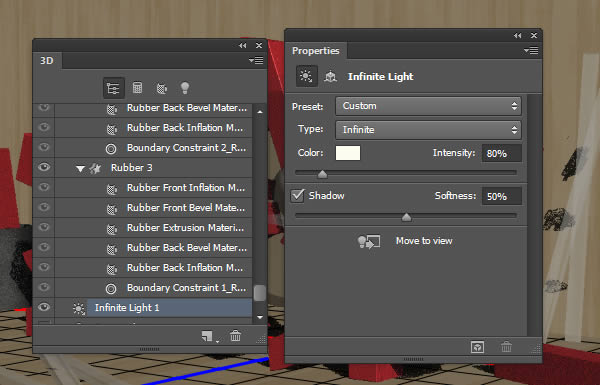600x385 pixels.
Task: Click the Infinite Light 1 sun icon
Action: [x=78, y=308]
